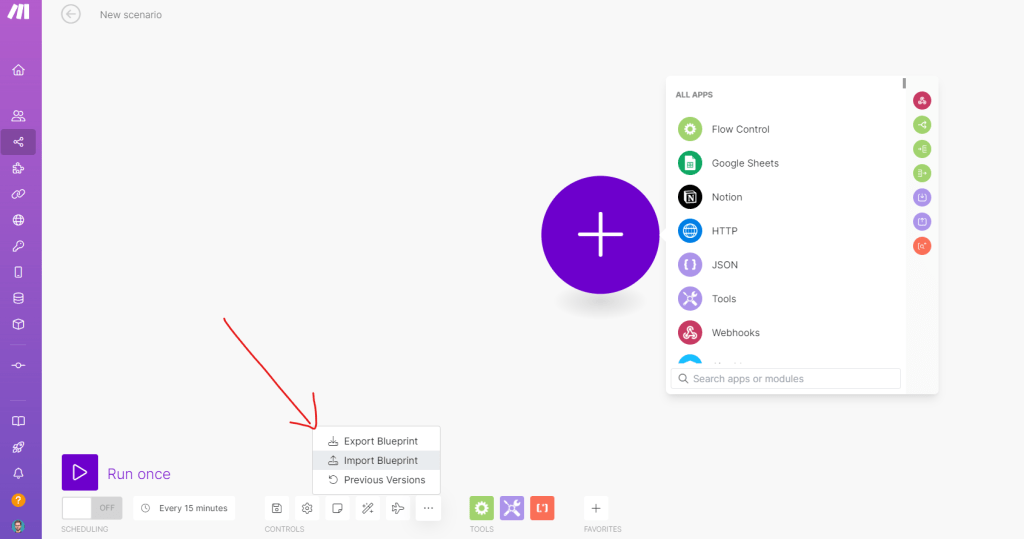The height and width of the screenshot is (539, 1024).
Task: Click the save scenario disk icon
Action: [x=277, y=508]
